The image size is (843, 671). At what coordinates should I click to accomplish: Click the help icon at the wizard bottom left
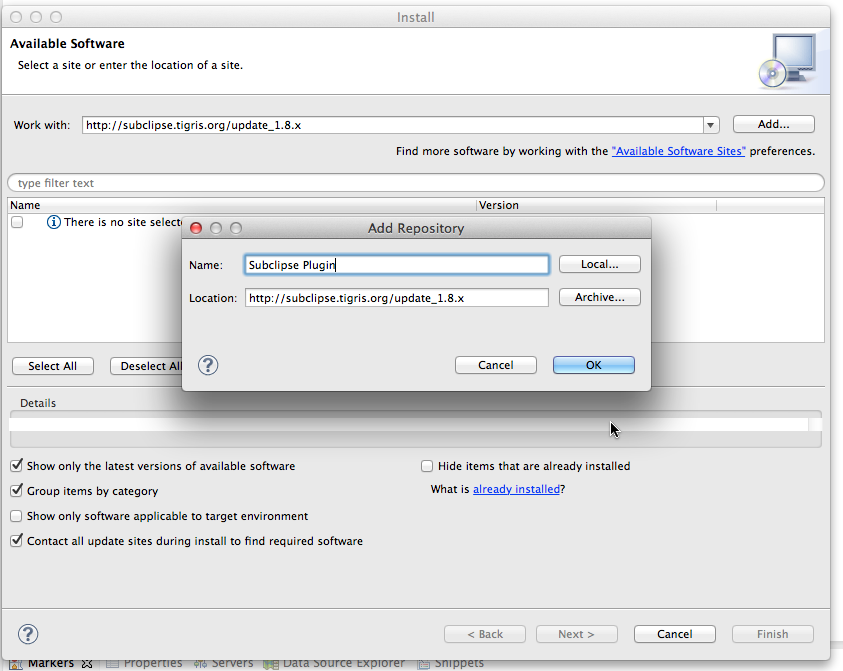point(27,634)
